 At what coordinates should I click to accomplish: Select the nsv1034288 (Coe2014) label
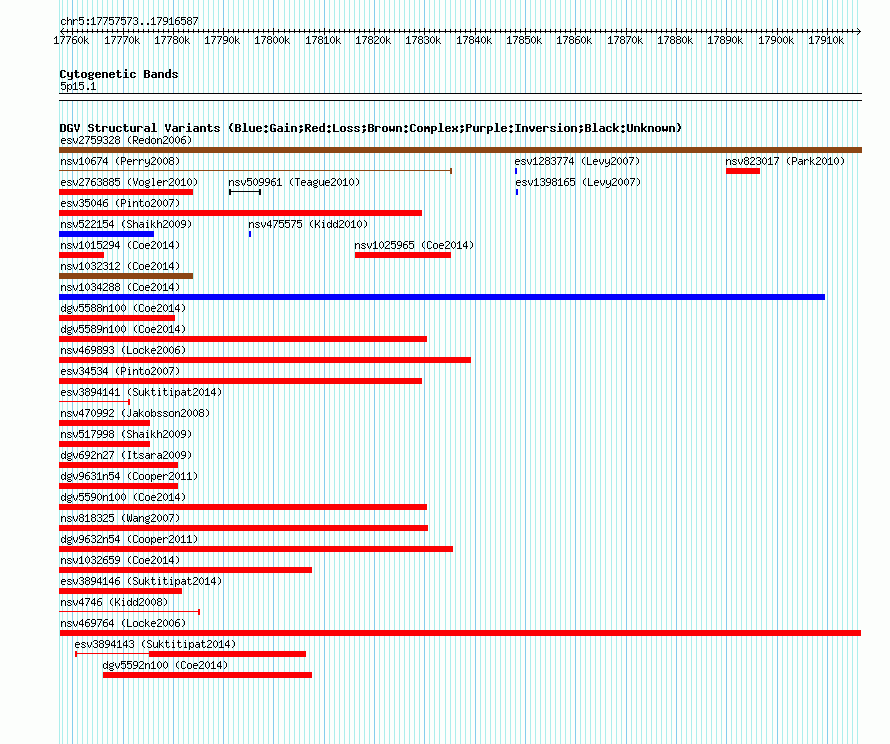(x=120, y=287)
